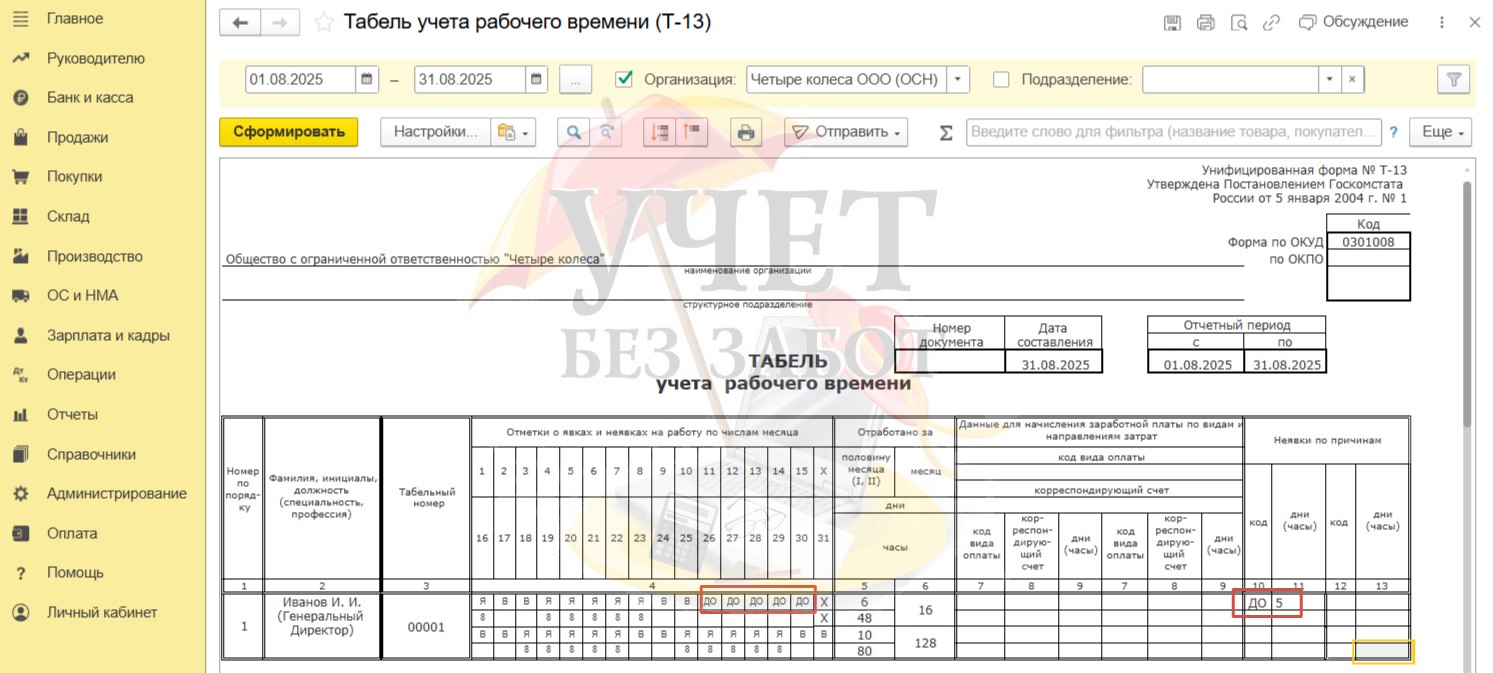Focus the filter word search field
This screenshot has width=1493, height=673.
[1173, 132]
